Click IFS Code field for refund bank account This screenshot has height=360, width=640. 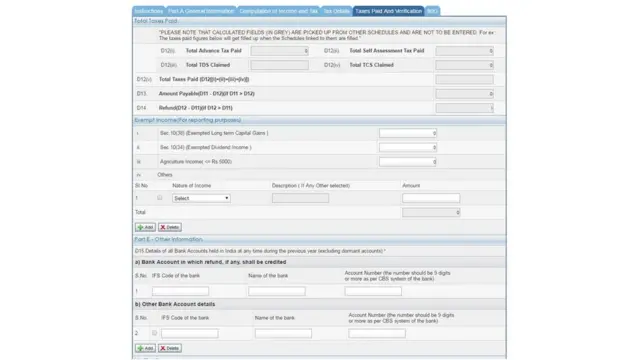180,291
